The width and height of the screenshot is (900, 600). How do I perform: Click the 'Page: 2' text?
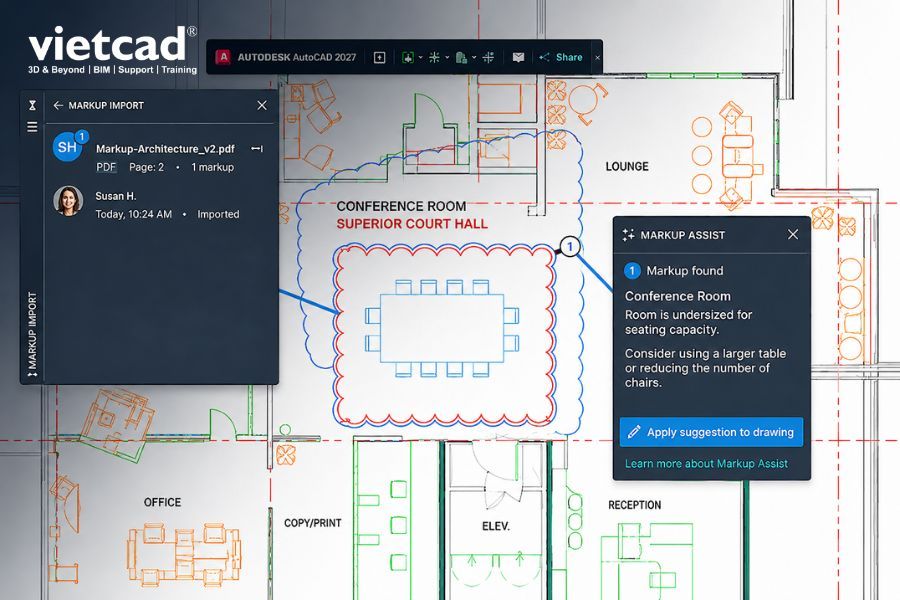click(x=146, y=167)
